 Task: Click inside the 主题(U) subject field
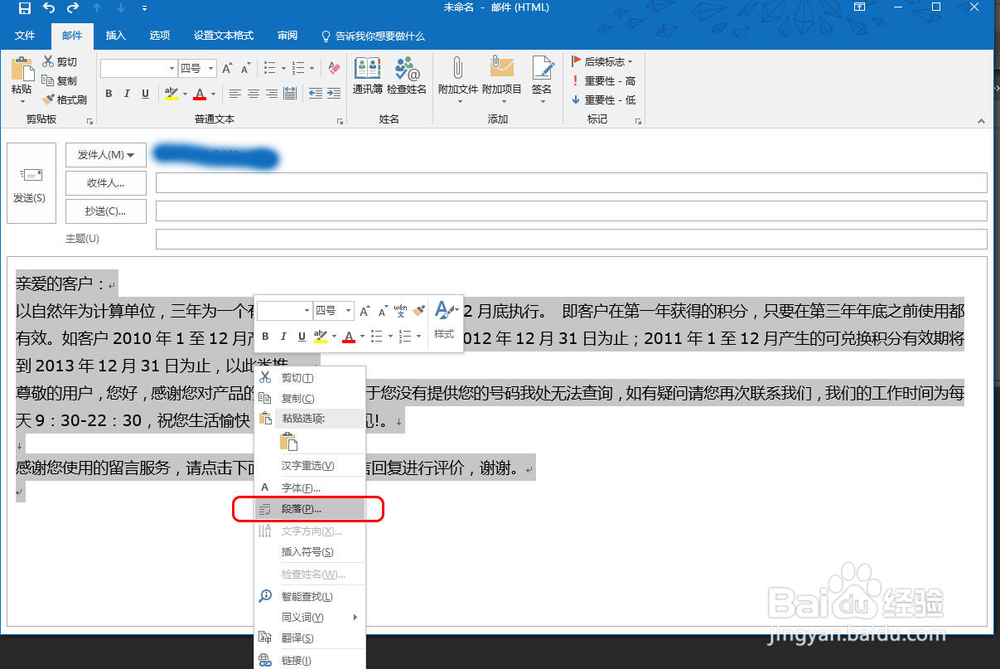(x=570, y=238)
